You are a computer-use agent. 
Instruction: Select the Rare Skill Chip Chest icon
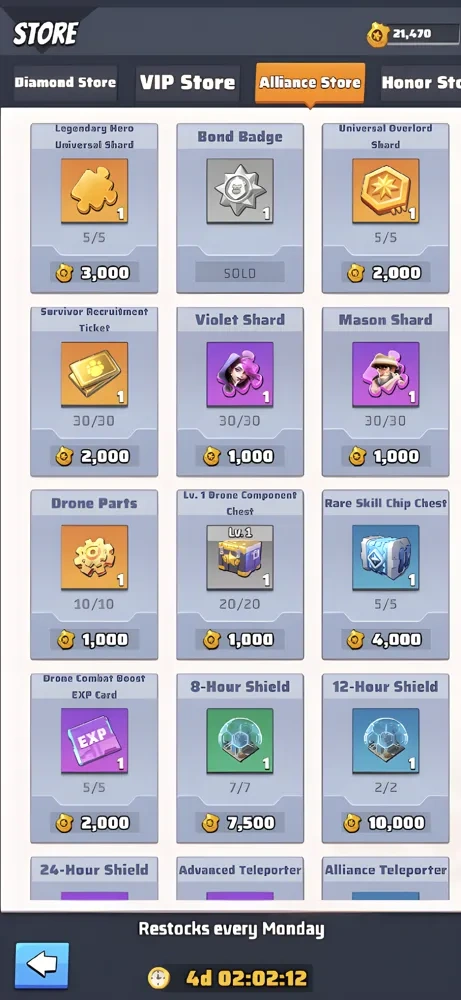pyautogui.click(x=386, y=557)
